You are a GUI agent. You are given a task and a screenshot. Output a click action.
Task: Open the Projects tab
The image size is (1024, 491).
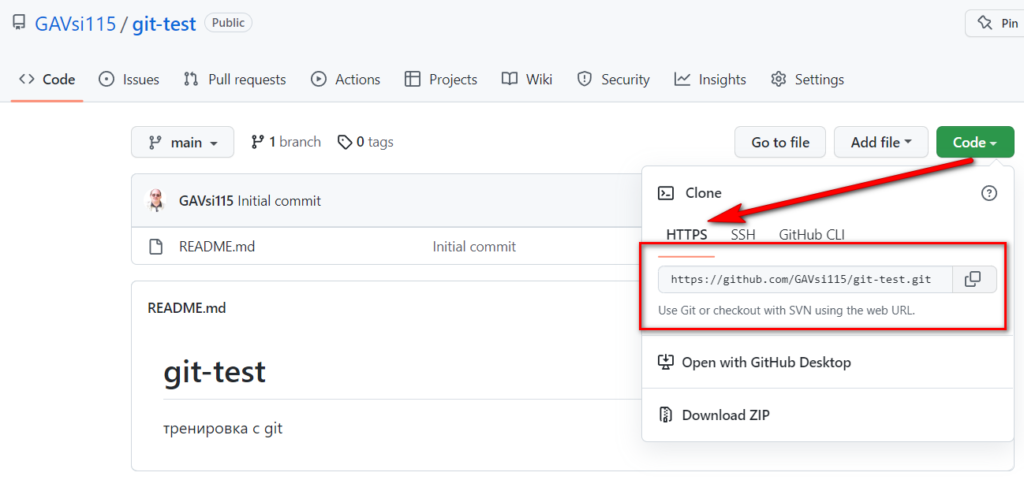click(441, 80)
